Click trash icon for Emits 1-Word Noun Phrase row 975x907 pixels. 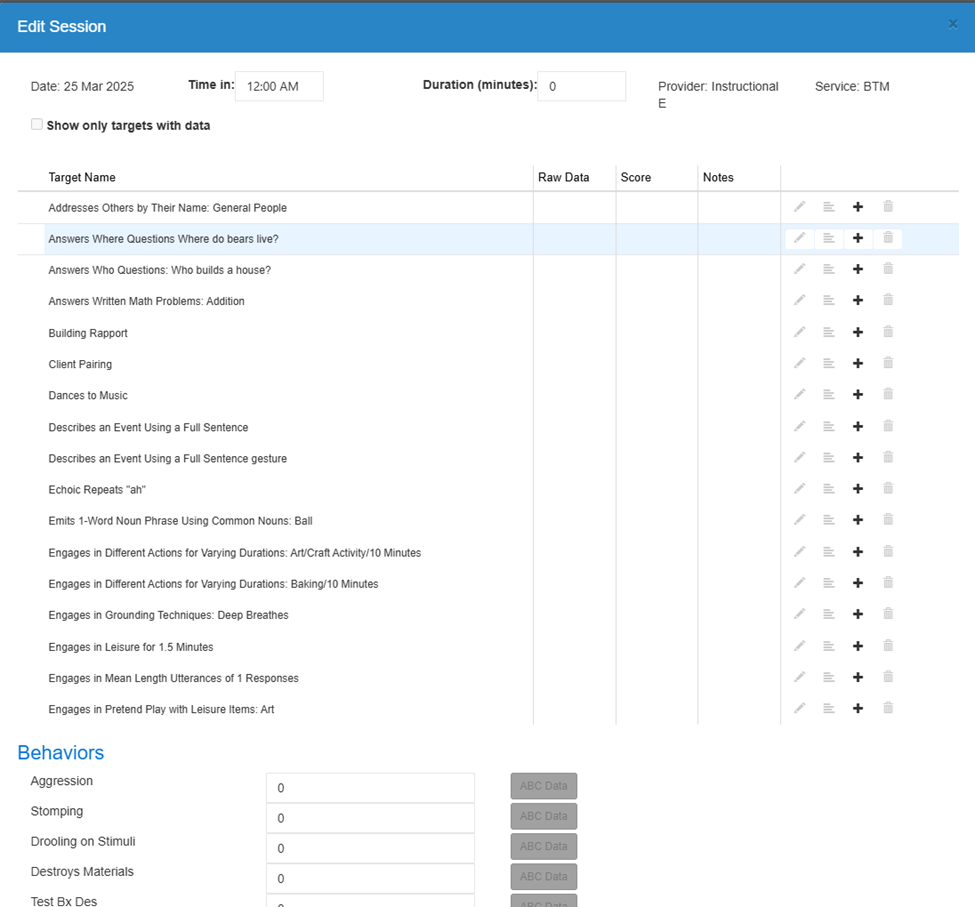[x=888, y=520]
